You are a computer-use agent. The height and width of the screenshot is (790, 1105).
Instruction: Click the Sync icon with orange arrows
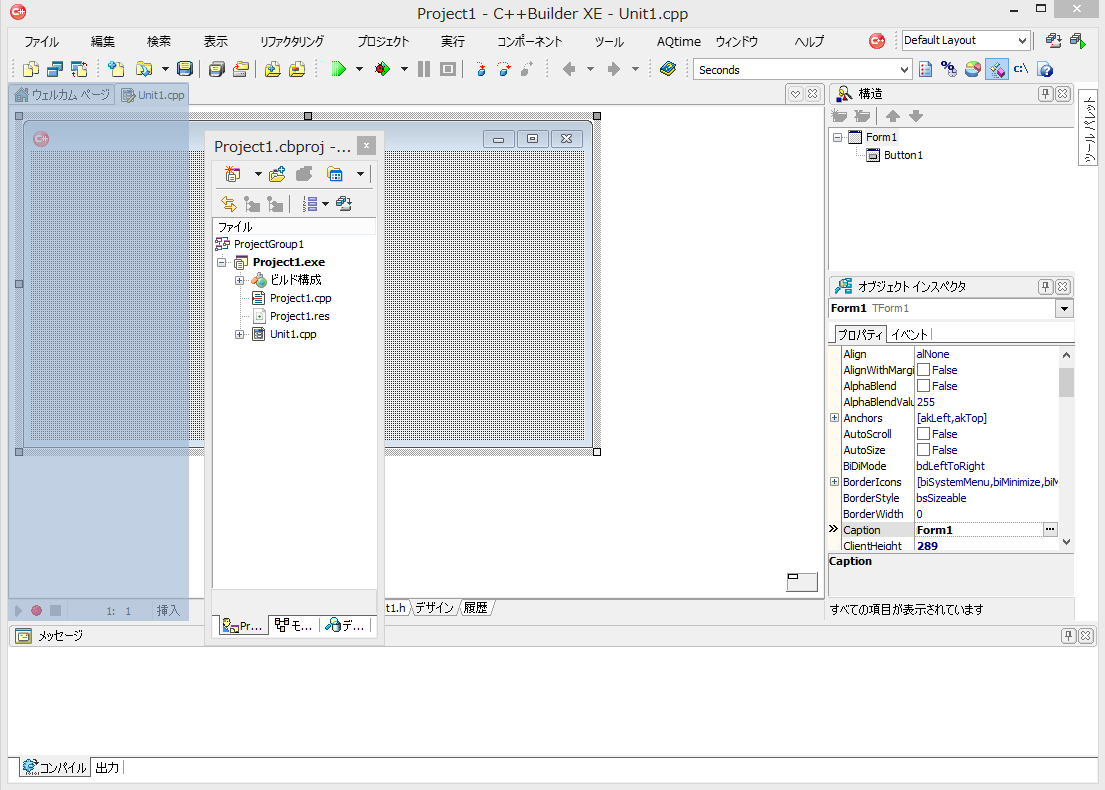click(x=229, y=204)
